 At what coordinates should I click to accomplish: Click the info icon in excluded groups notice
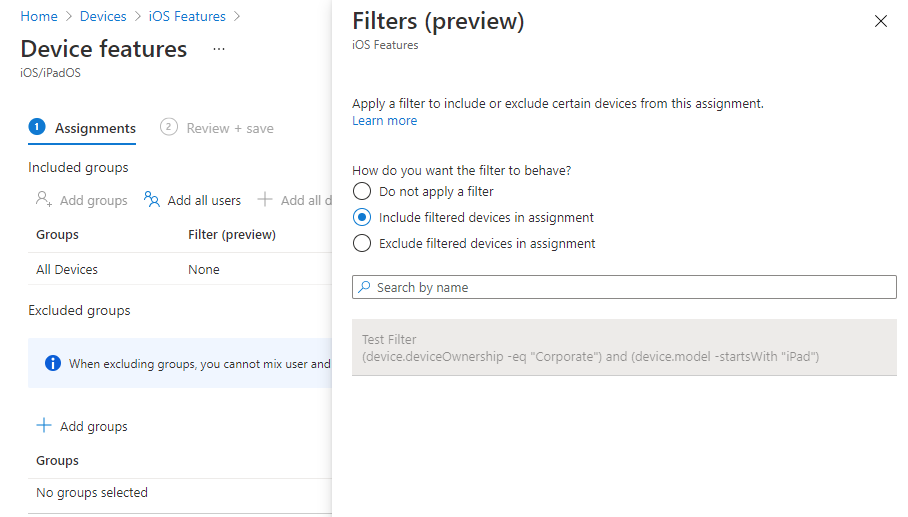(x=53, y=363)
